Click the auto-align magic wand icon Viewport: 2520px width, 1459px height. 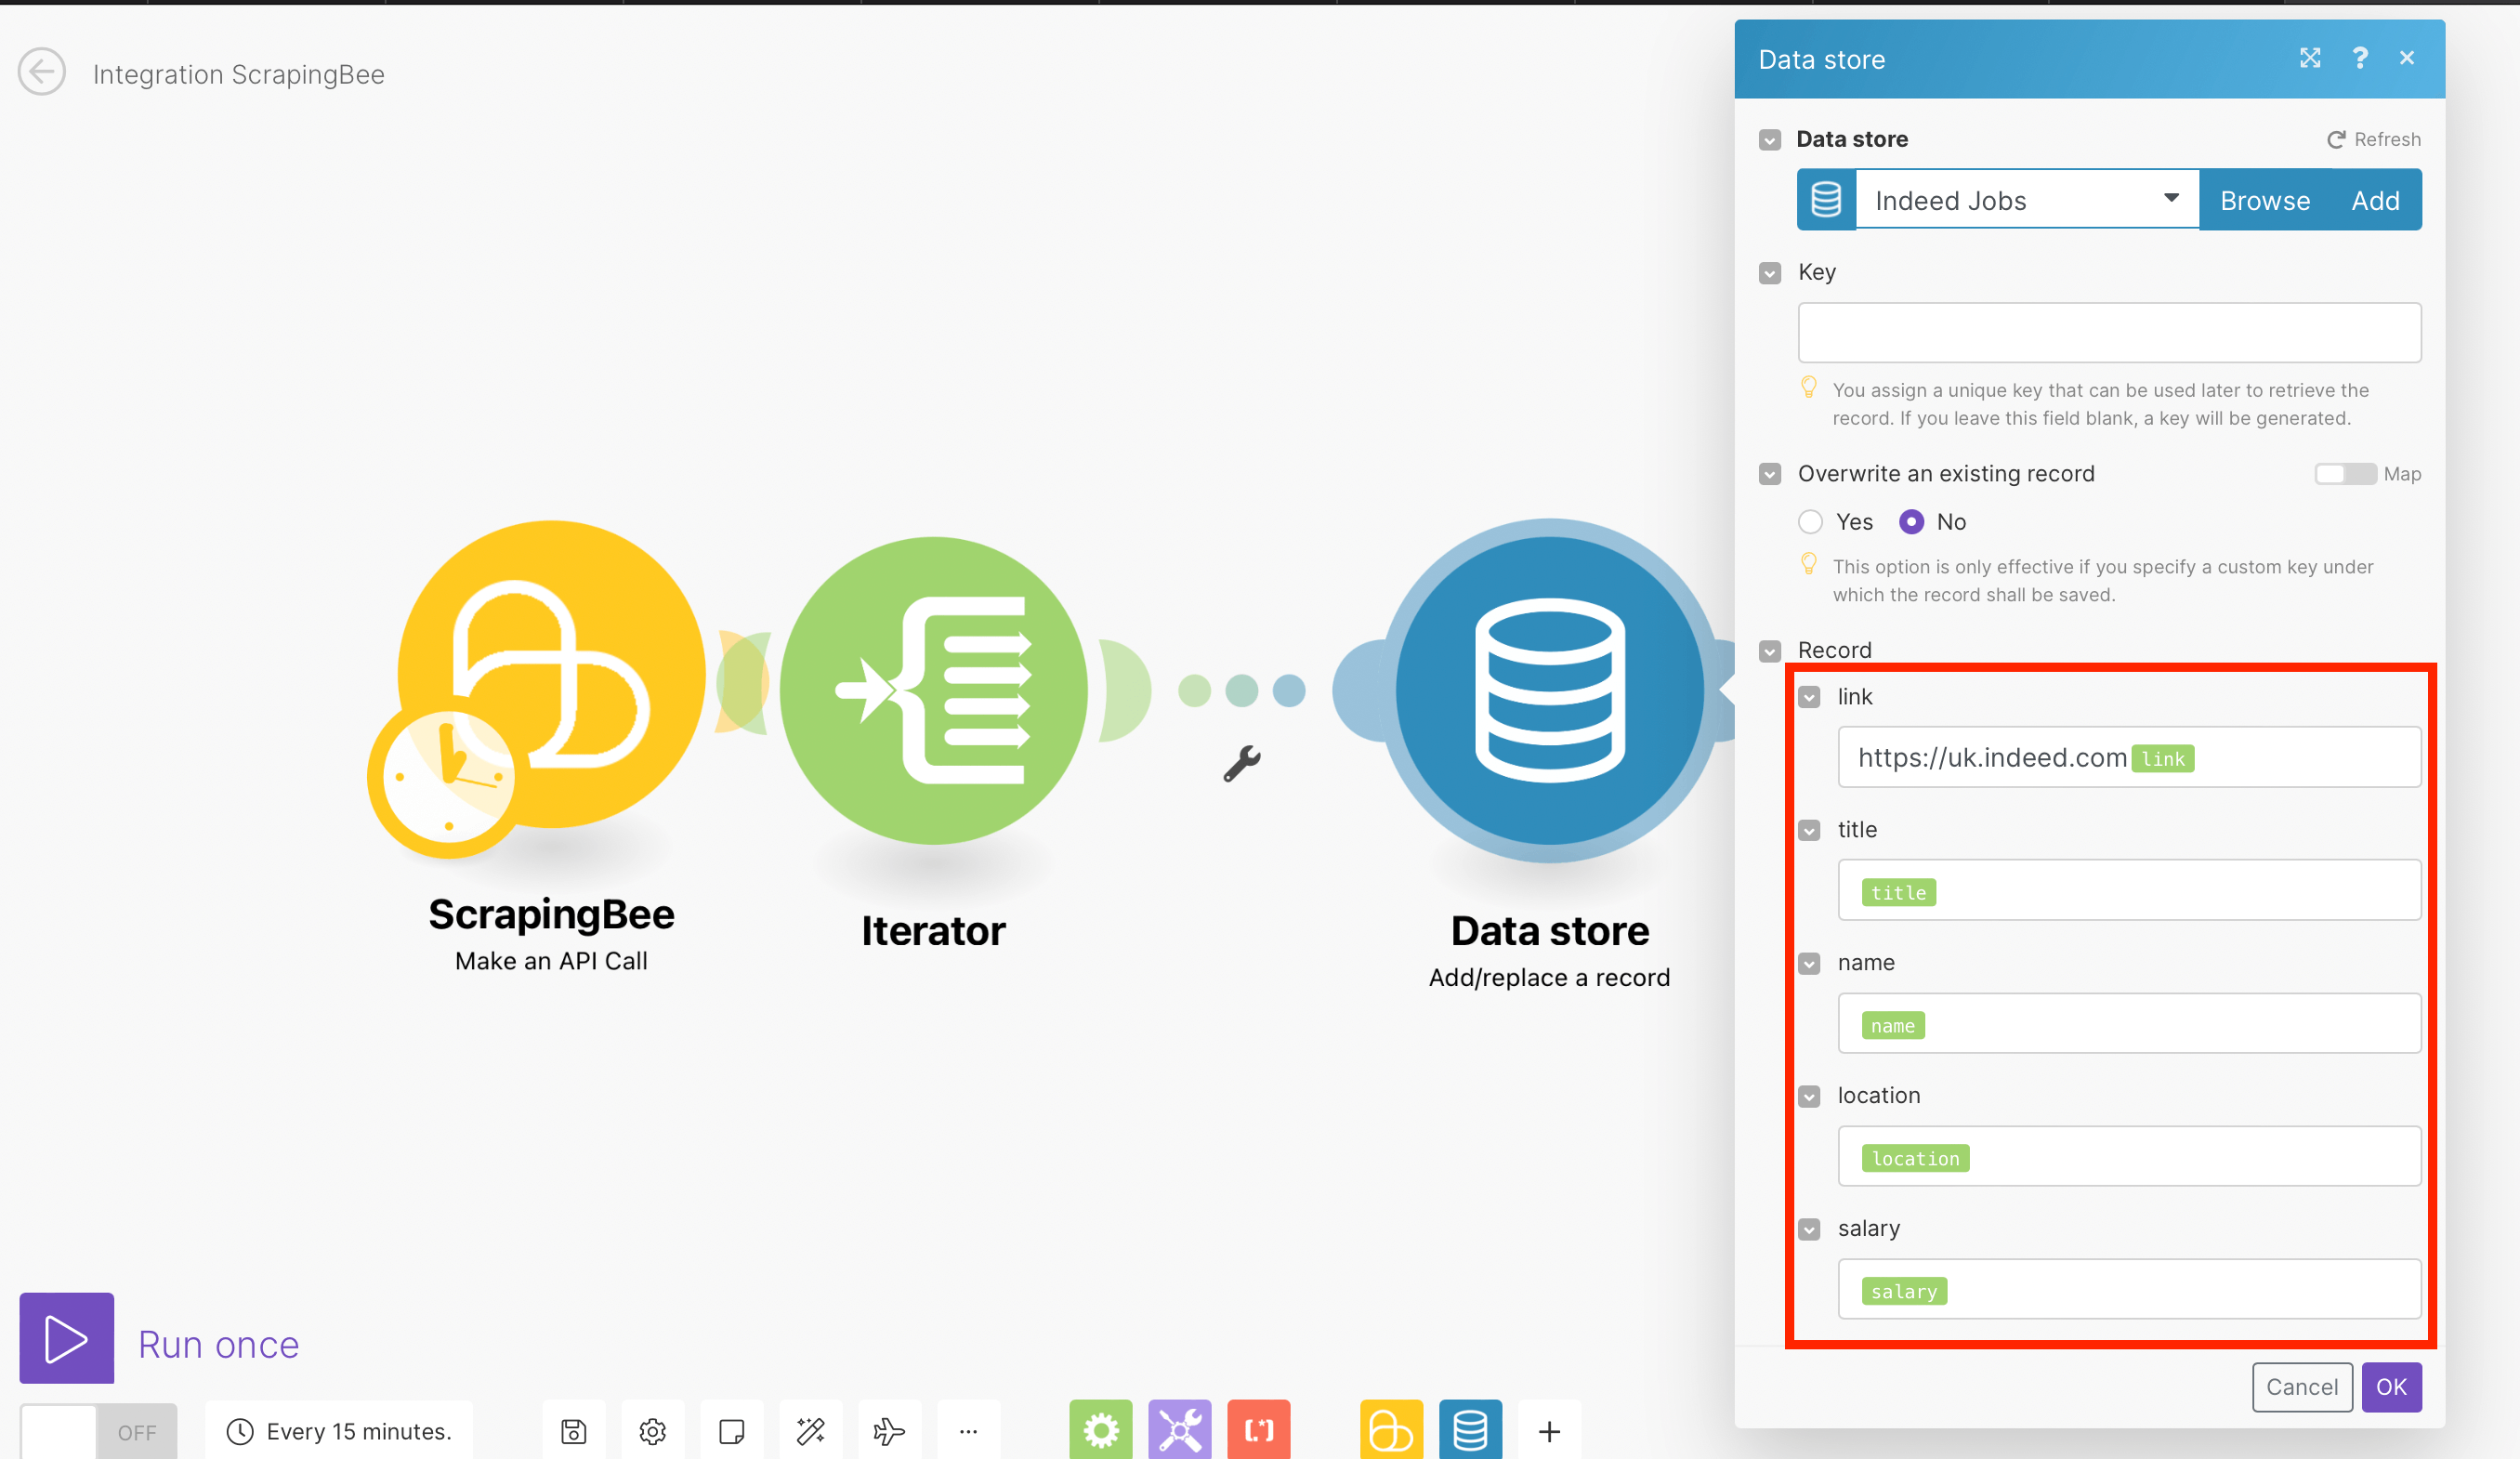coord(810,1431)
